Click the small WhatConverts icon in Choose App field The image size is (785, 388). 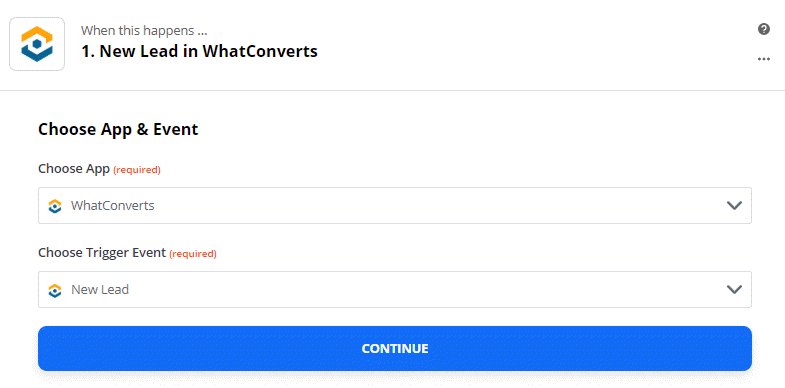(55, 206)
